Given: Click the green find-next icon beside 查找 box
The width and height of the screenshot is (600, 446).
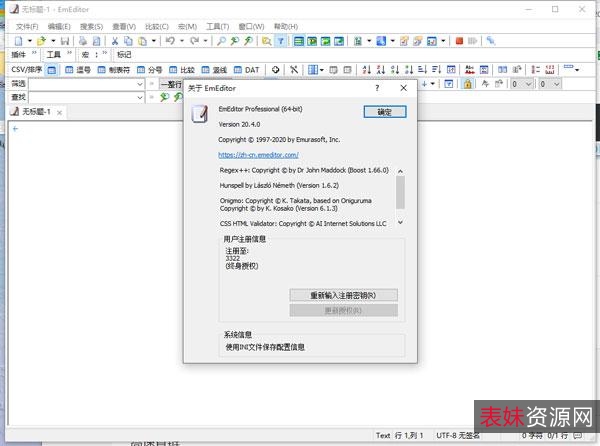Looking at the screenshot, I should tap(165, 97).
